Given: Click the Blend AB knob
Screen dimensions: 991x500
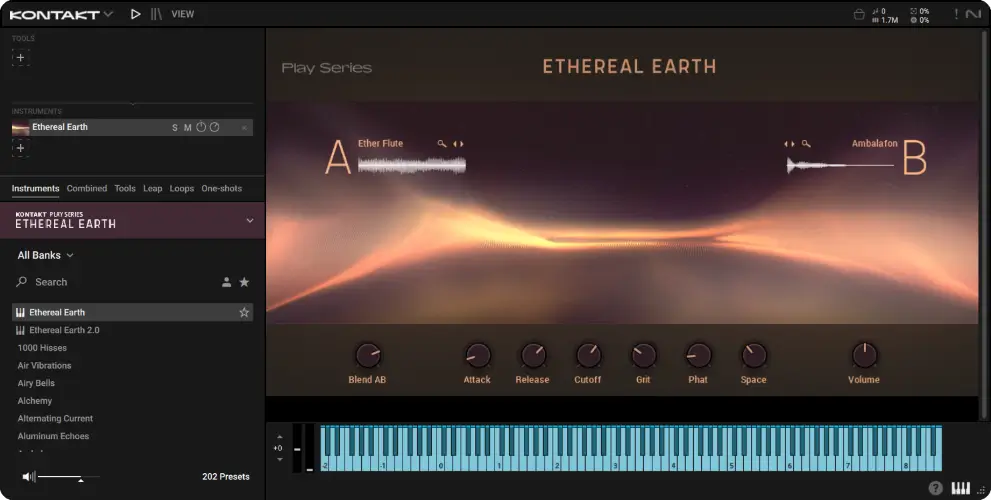Looking at the screenshot, I should (x=367, y=356).
